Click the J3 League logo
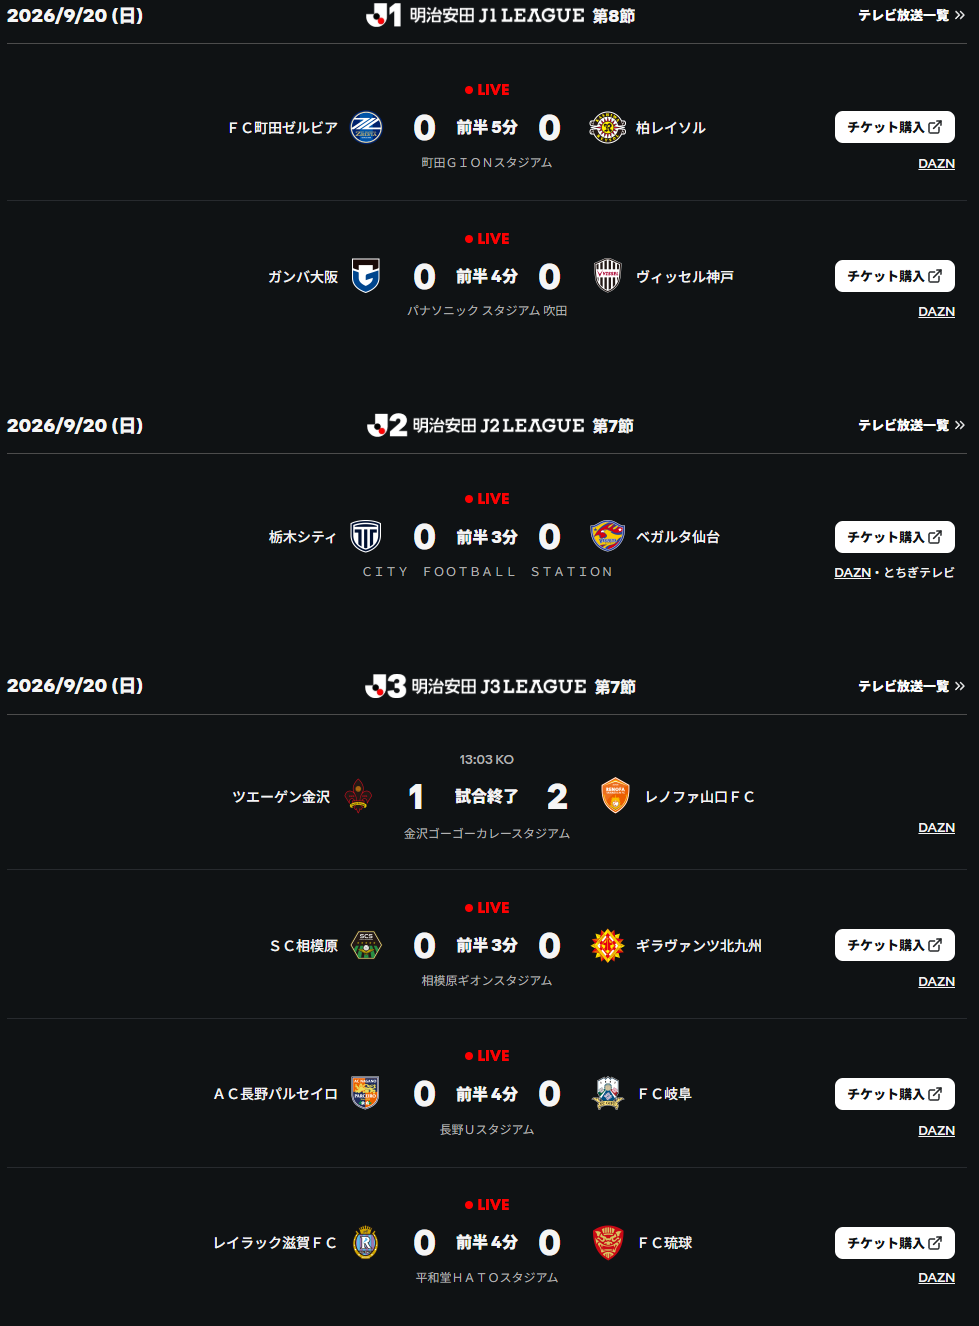Image resolution: width=979 pixels, height=1326 pixels. (385, 686)
